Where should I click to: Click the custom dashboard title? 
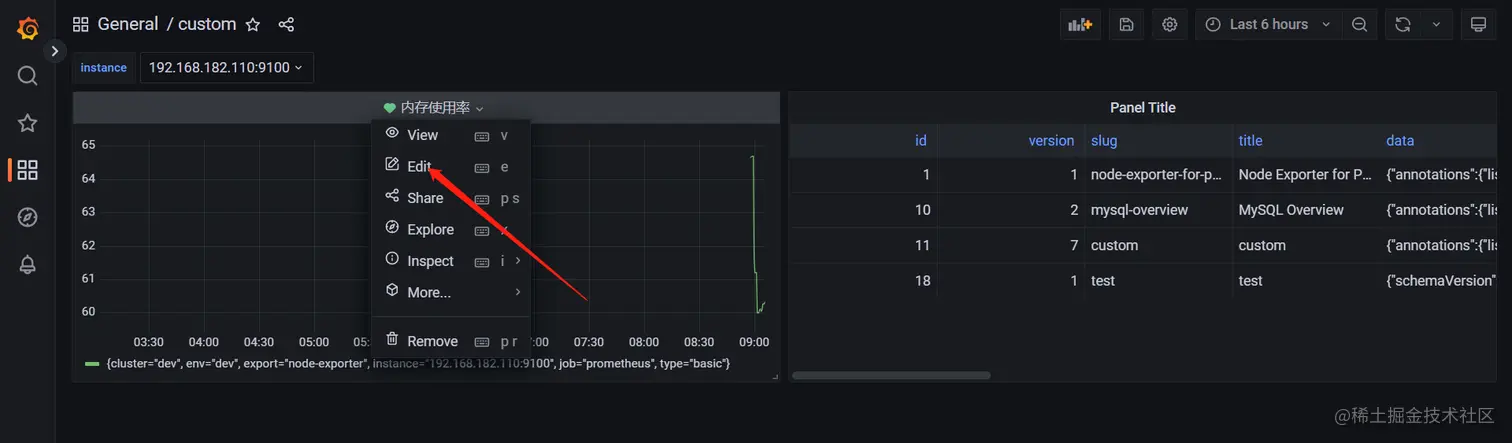(x=207, y=24)
